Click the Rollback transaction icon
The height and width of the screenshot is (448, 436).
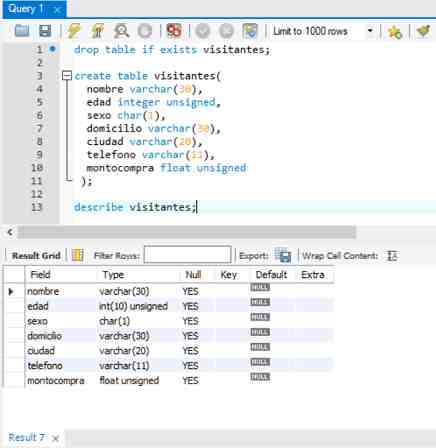pos(226,31)
